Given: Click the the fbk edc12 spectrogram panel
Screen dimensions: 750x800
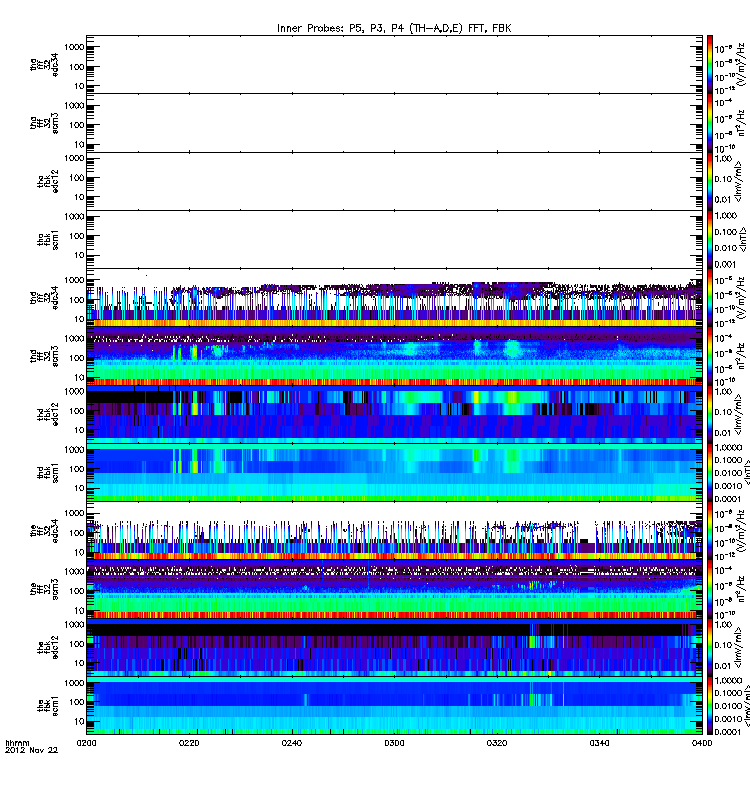Looking at the screenshot, I should (x=394, y=647).
